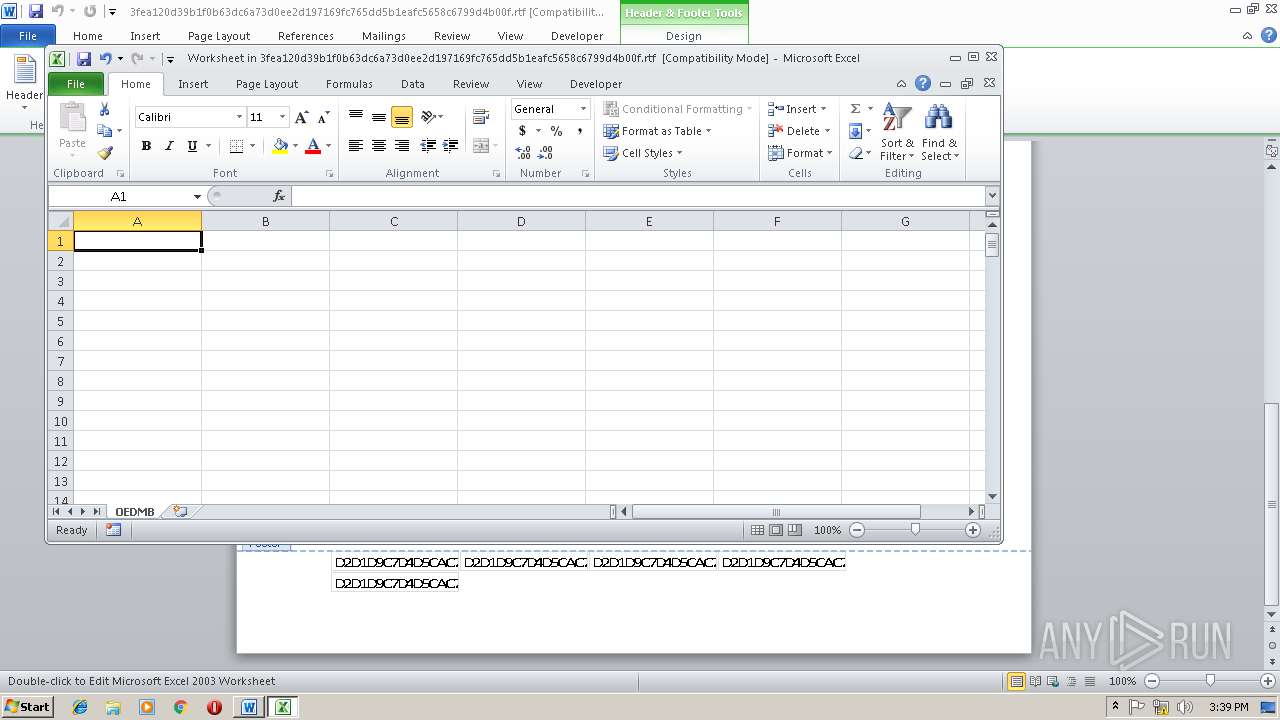Apply borders using the Borders icon

(x=236, y=146)
